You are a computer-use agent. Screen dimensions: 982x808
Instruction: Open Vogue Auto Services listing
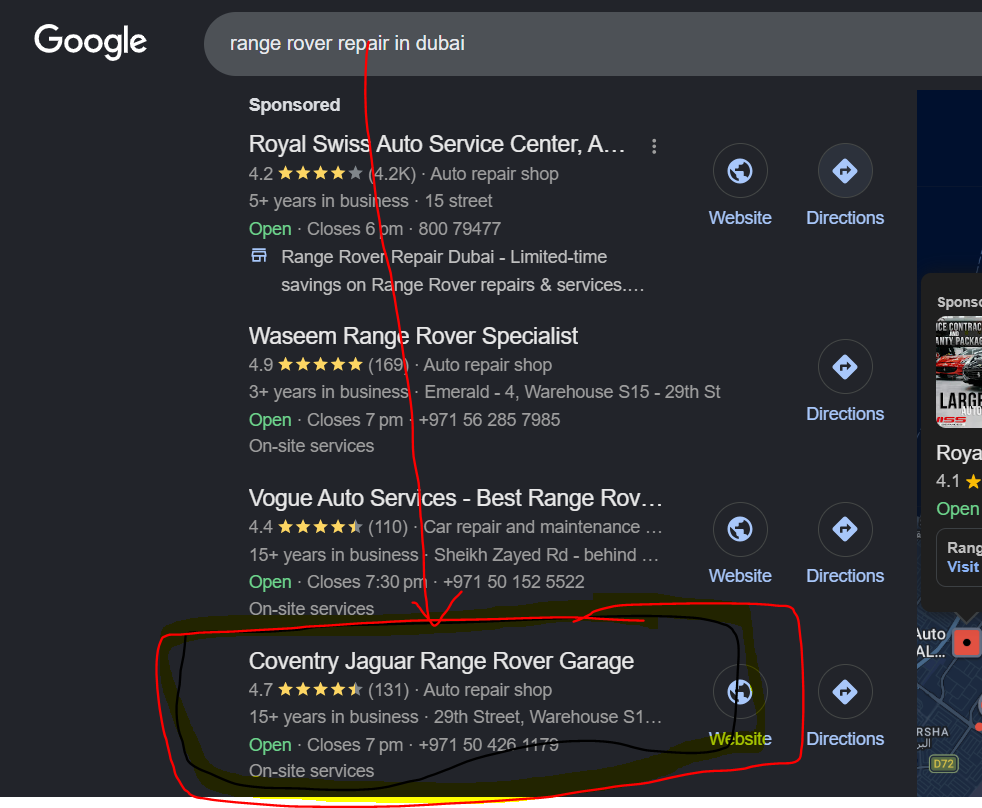tap(455, 498)
